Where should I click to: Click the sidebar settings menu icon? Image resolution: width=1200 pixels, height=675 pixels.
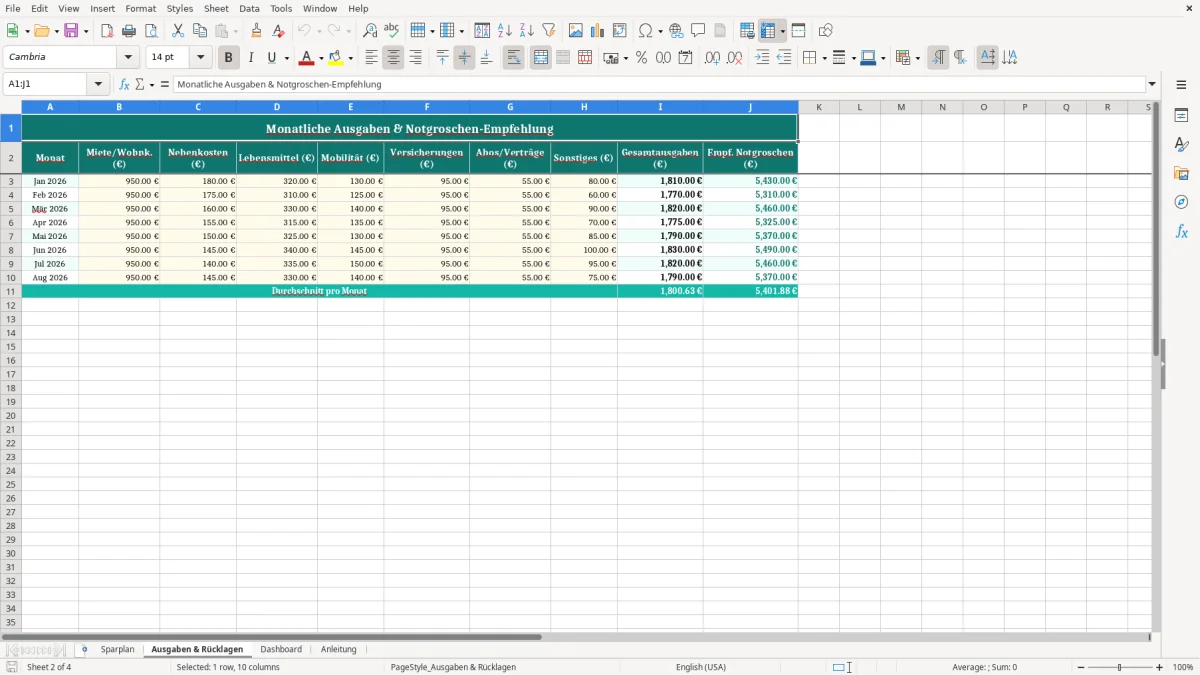click(1181, 85)
